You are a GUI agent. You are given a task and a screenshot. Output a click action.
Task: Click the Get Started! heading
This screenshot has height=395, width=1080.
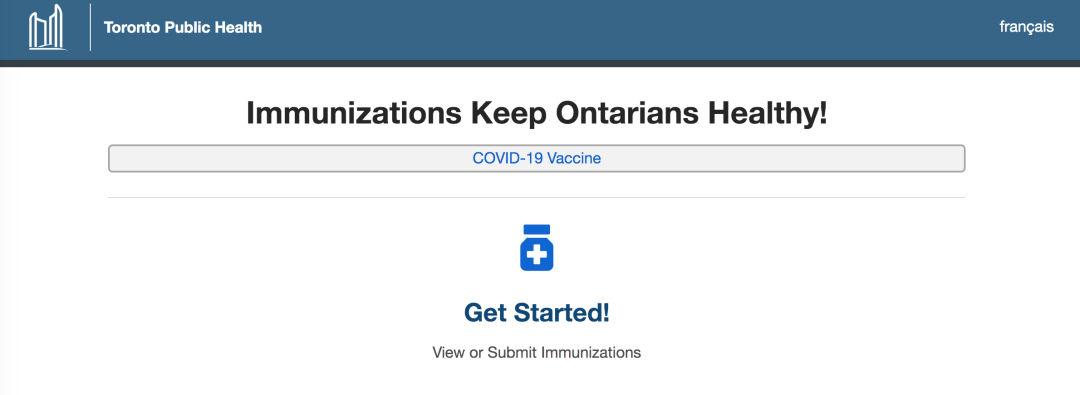(x=537, y=312)
